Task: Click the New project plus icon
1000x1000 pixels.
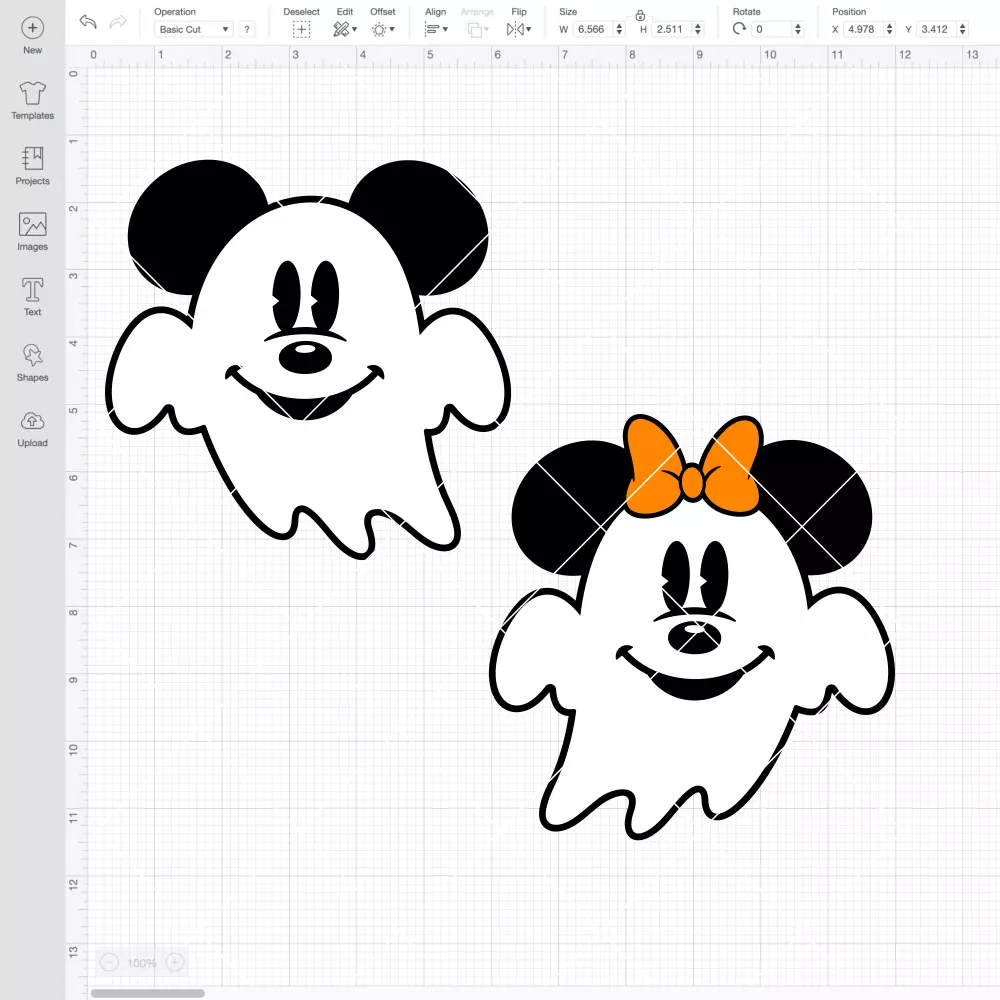Action: [33, 28]
